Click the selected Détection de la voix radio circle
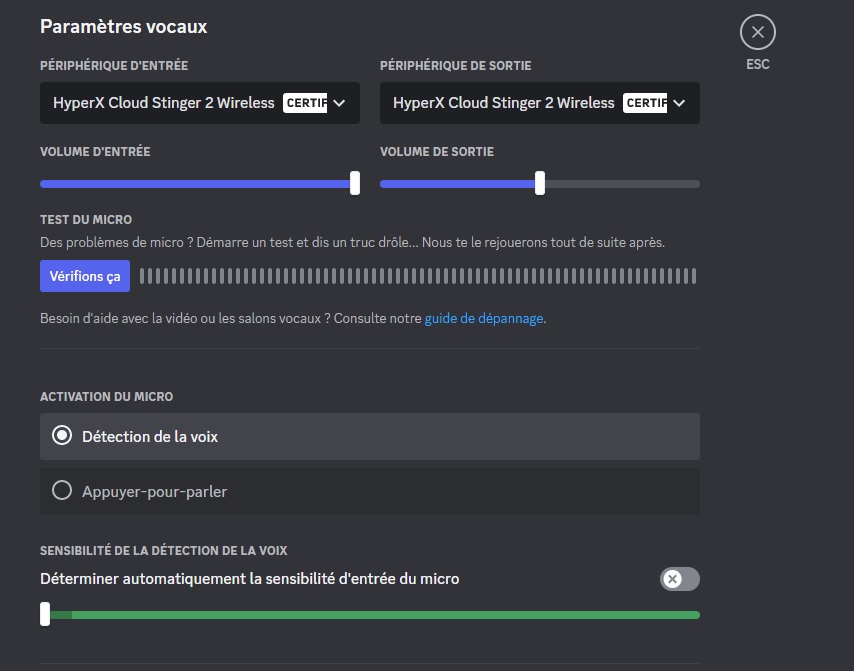 [62, 436]
